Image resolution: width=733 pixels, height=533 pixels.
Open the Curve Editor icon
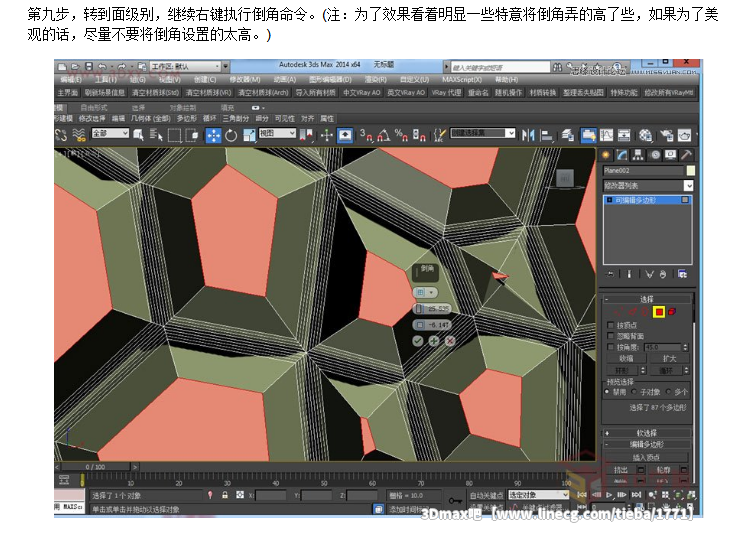(606, 135)
